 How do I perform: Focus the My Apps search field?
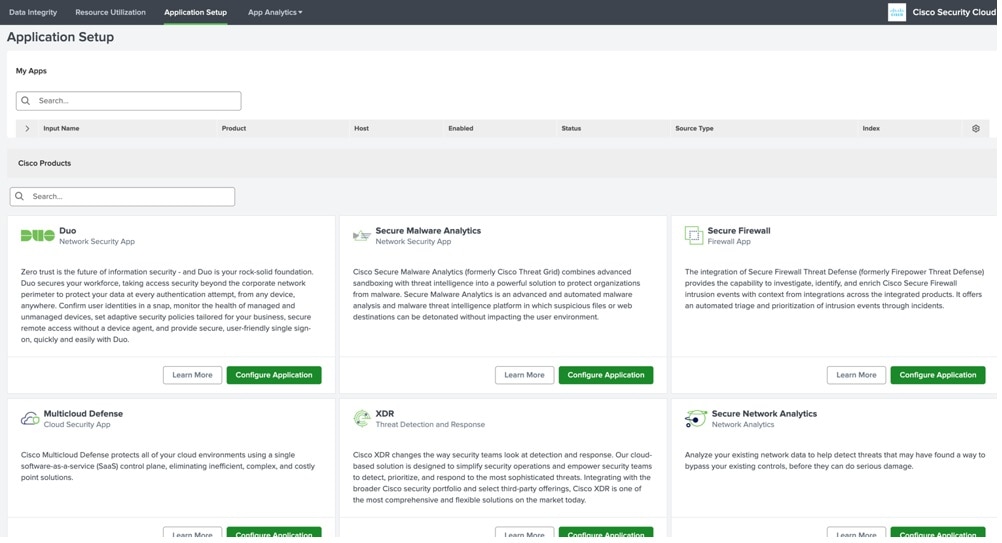(128, 100)
